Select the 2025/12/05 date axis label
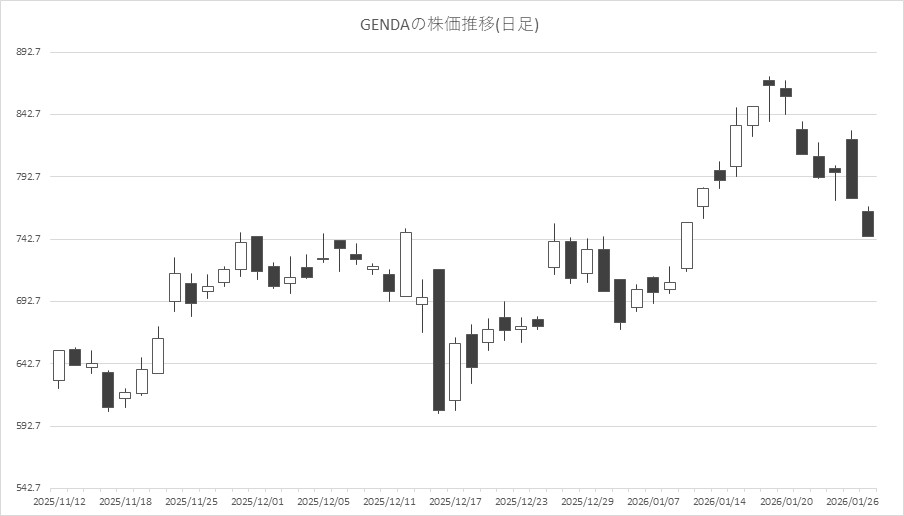Image resolution: width=904 pixels, height=516 pixels. tap(323, 501)
